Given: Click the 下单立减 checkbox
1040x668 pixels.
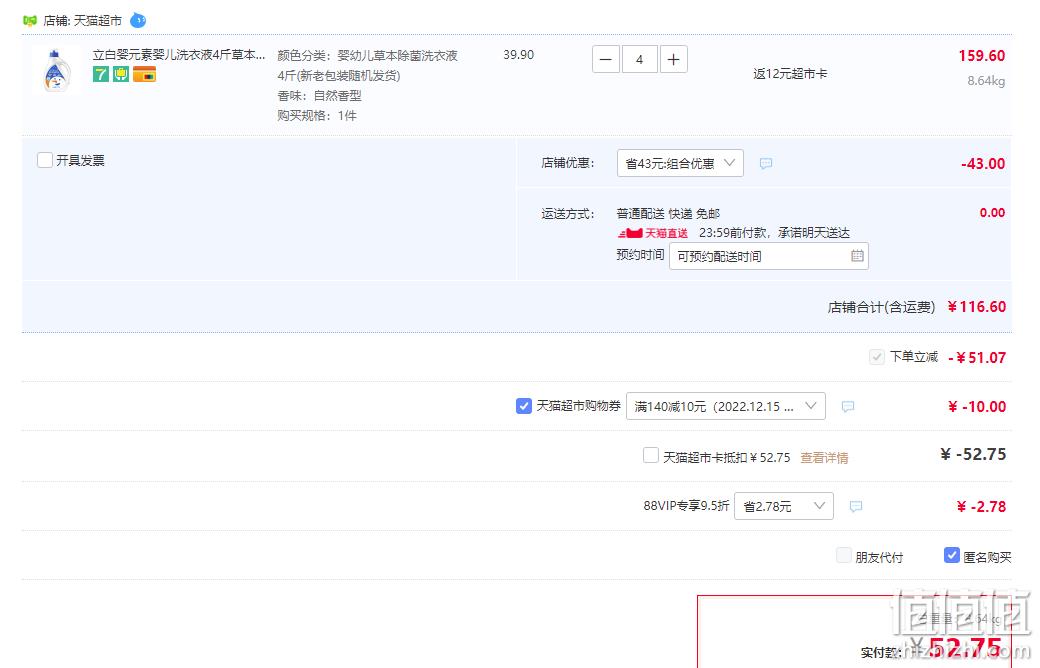Looking at the screenshot, I should pyautogui.click(x=877, y=357).
